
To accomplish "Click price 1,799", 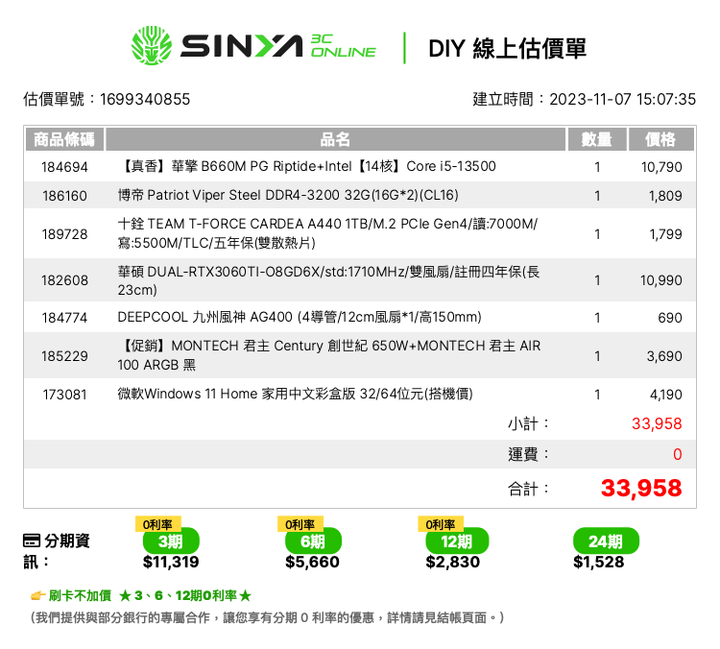I will pos(666,234).
